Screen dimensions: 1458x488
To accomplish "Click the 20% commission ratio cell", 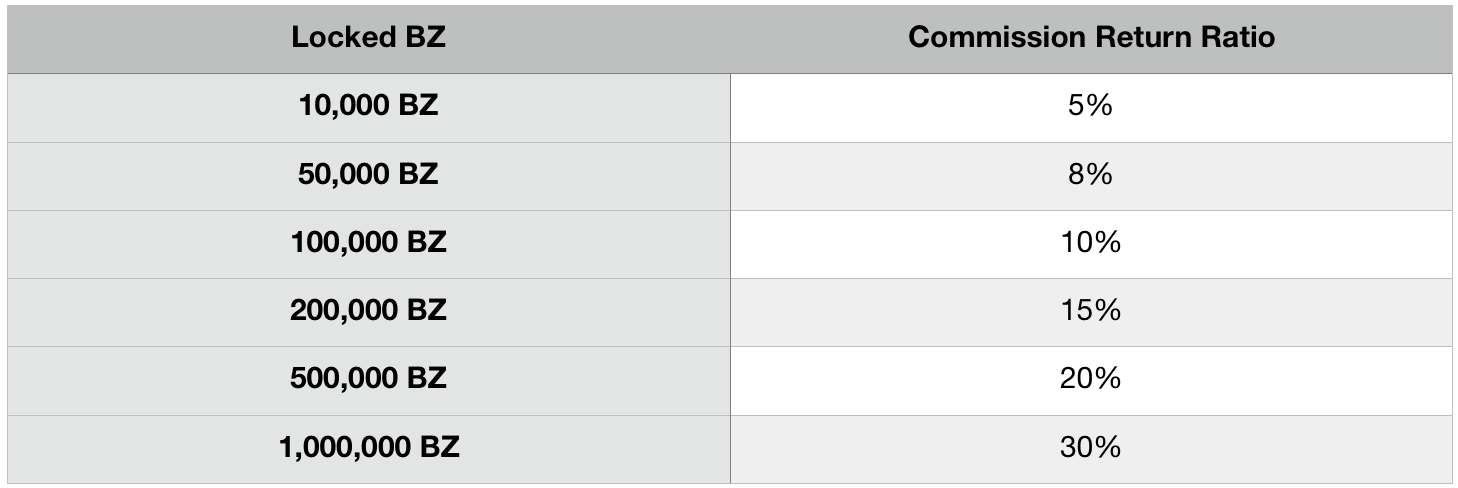I will coord(1091,378).
